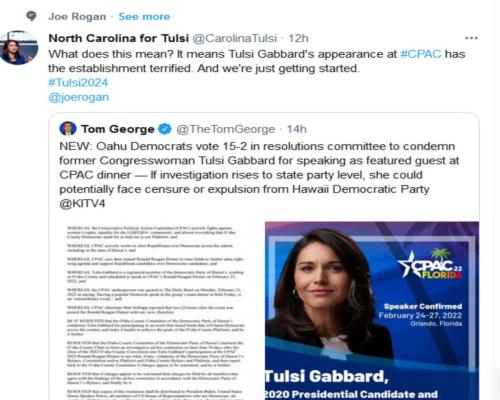Open the Joe Rogan topic label

click(x=77, y=17)
